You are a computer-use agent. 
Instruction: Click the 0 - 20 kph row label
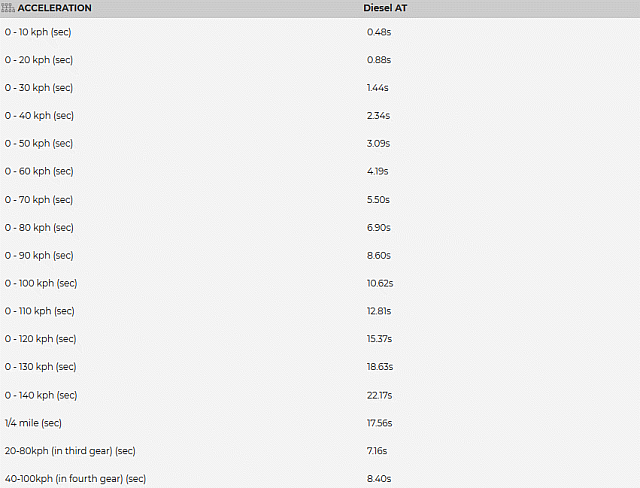(x=38, y=60)
